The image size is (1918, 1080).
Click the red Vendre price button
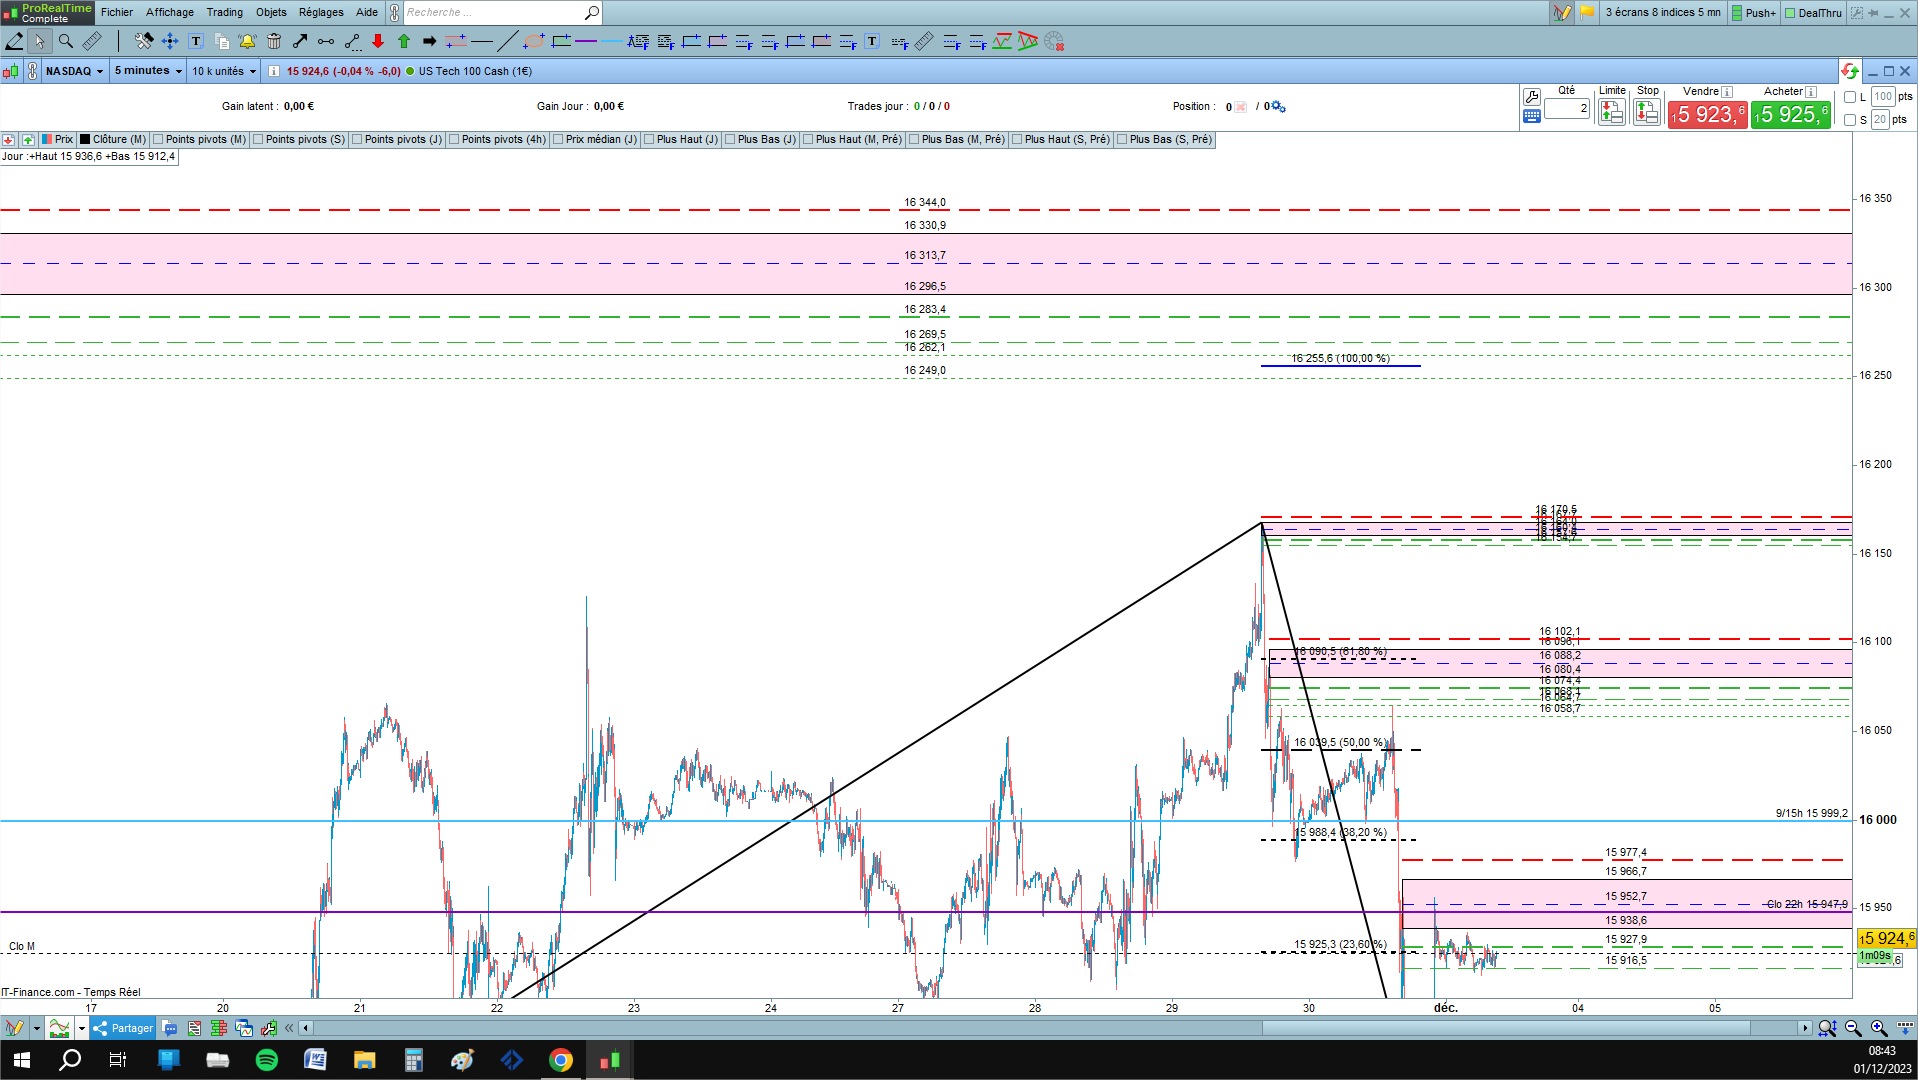pos(1707,115)
